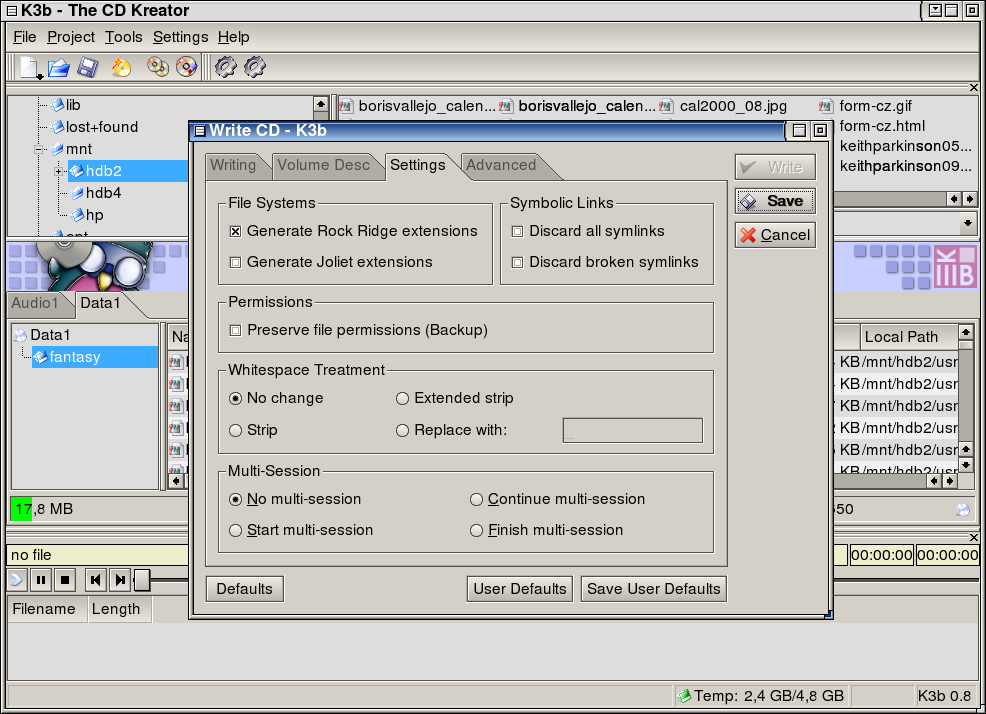Image resolution: width=986 pixels, height=714 pixels.
Task: Select Start multi-session radio button
Action: tap(235, 530)
